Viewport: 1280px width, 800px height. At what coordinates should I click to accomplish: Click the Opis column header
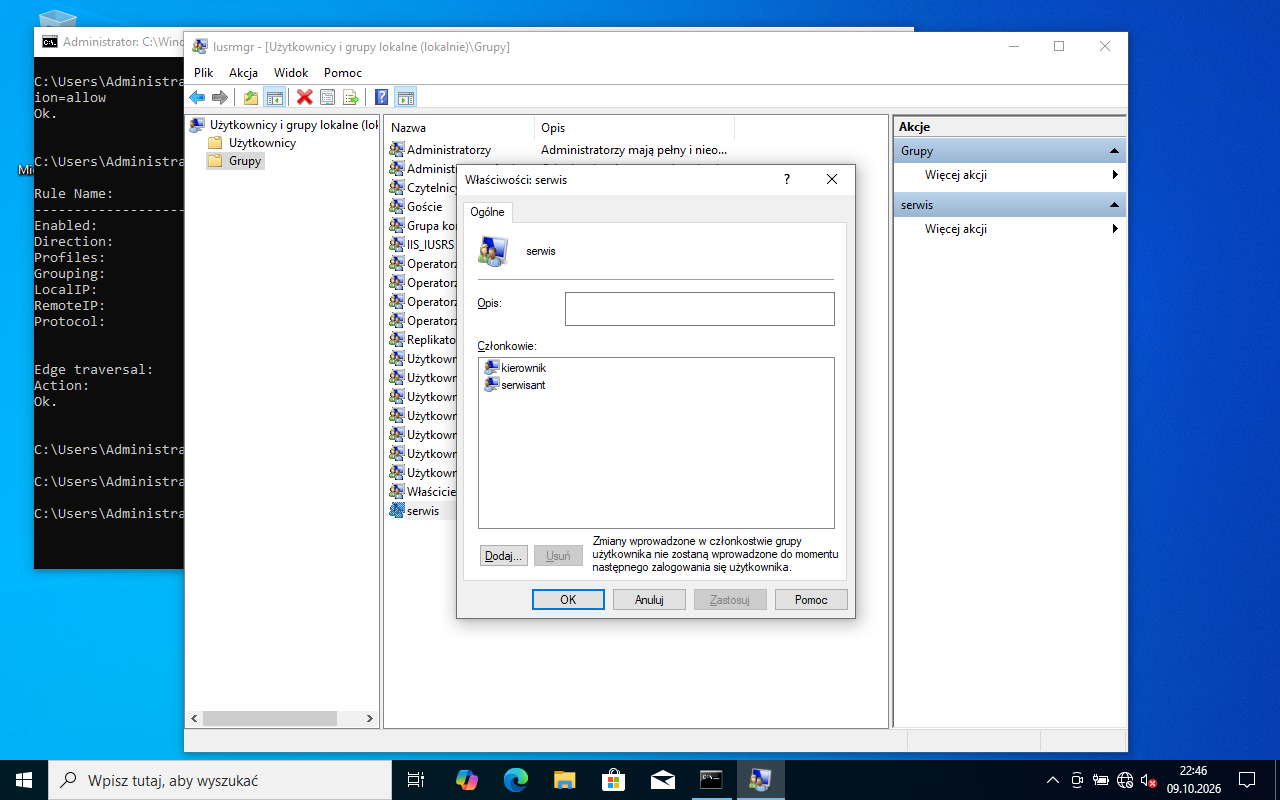[x=635, y=128]
